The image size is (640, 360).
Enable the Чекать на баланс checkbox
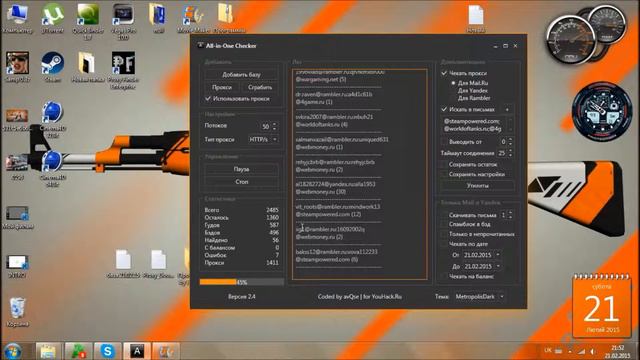pyautogui.click(x=444, y=276)
